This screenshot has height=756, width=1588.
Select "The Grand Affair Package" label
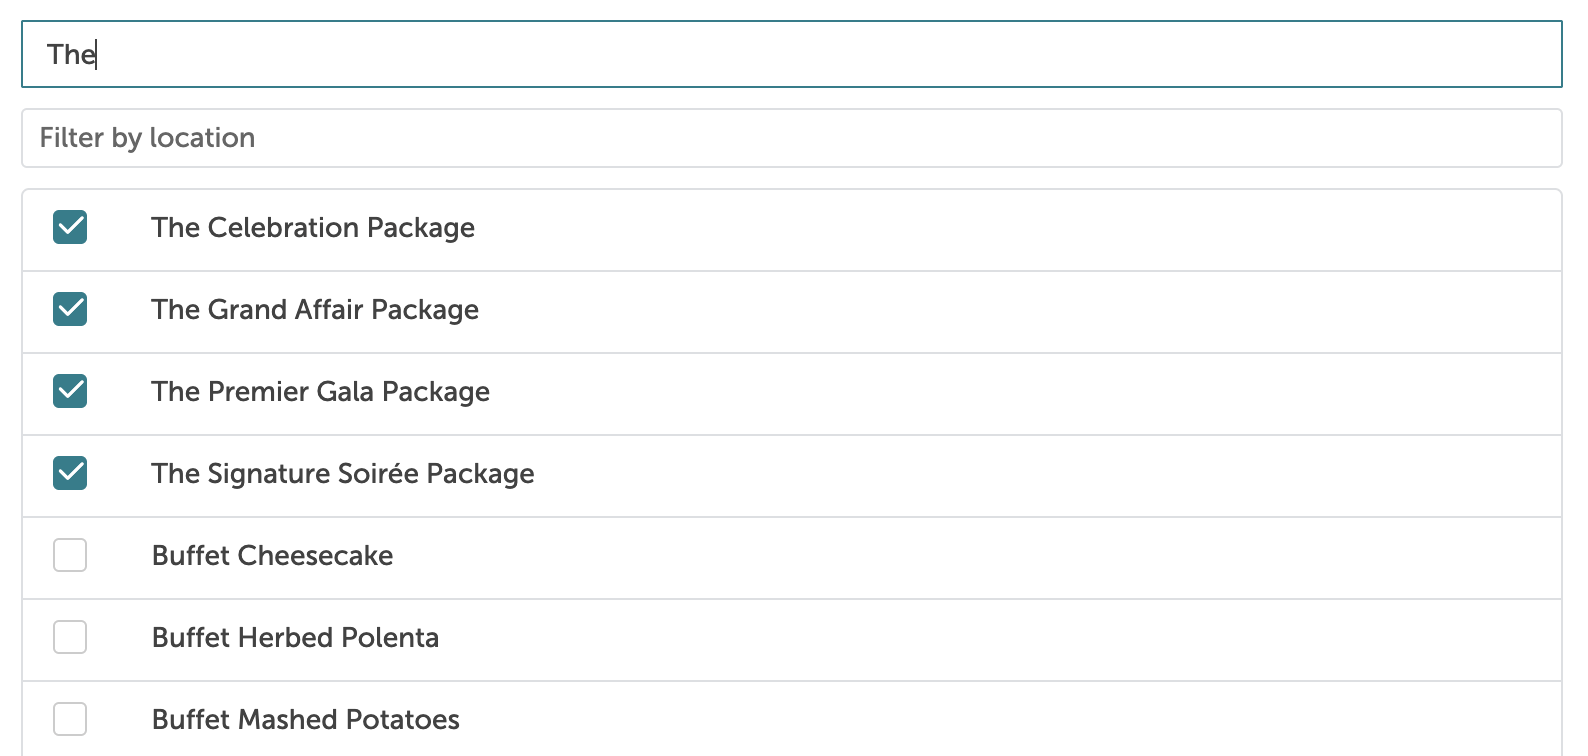(x=315, y=310)
